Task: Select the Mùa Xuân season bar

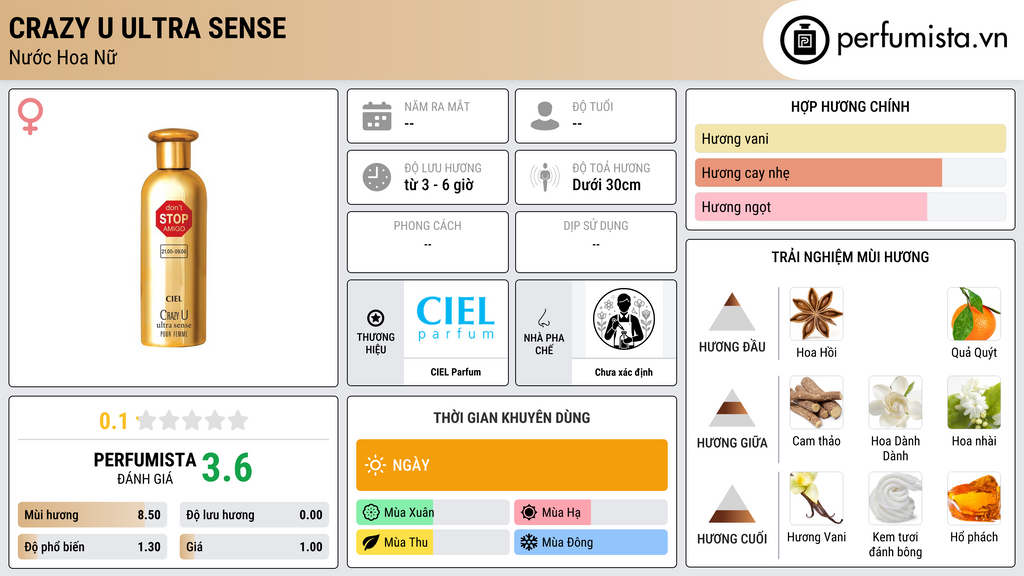Action: pyautogui.click(x=433, y=512)
